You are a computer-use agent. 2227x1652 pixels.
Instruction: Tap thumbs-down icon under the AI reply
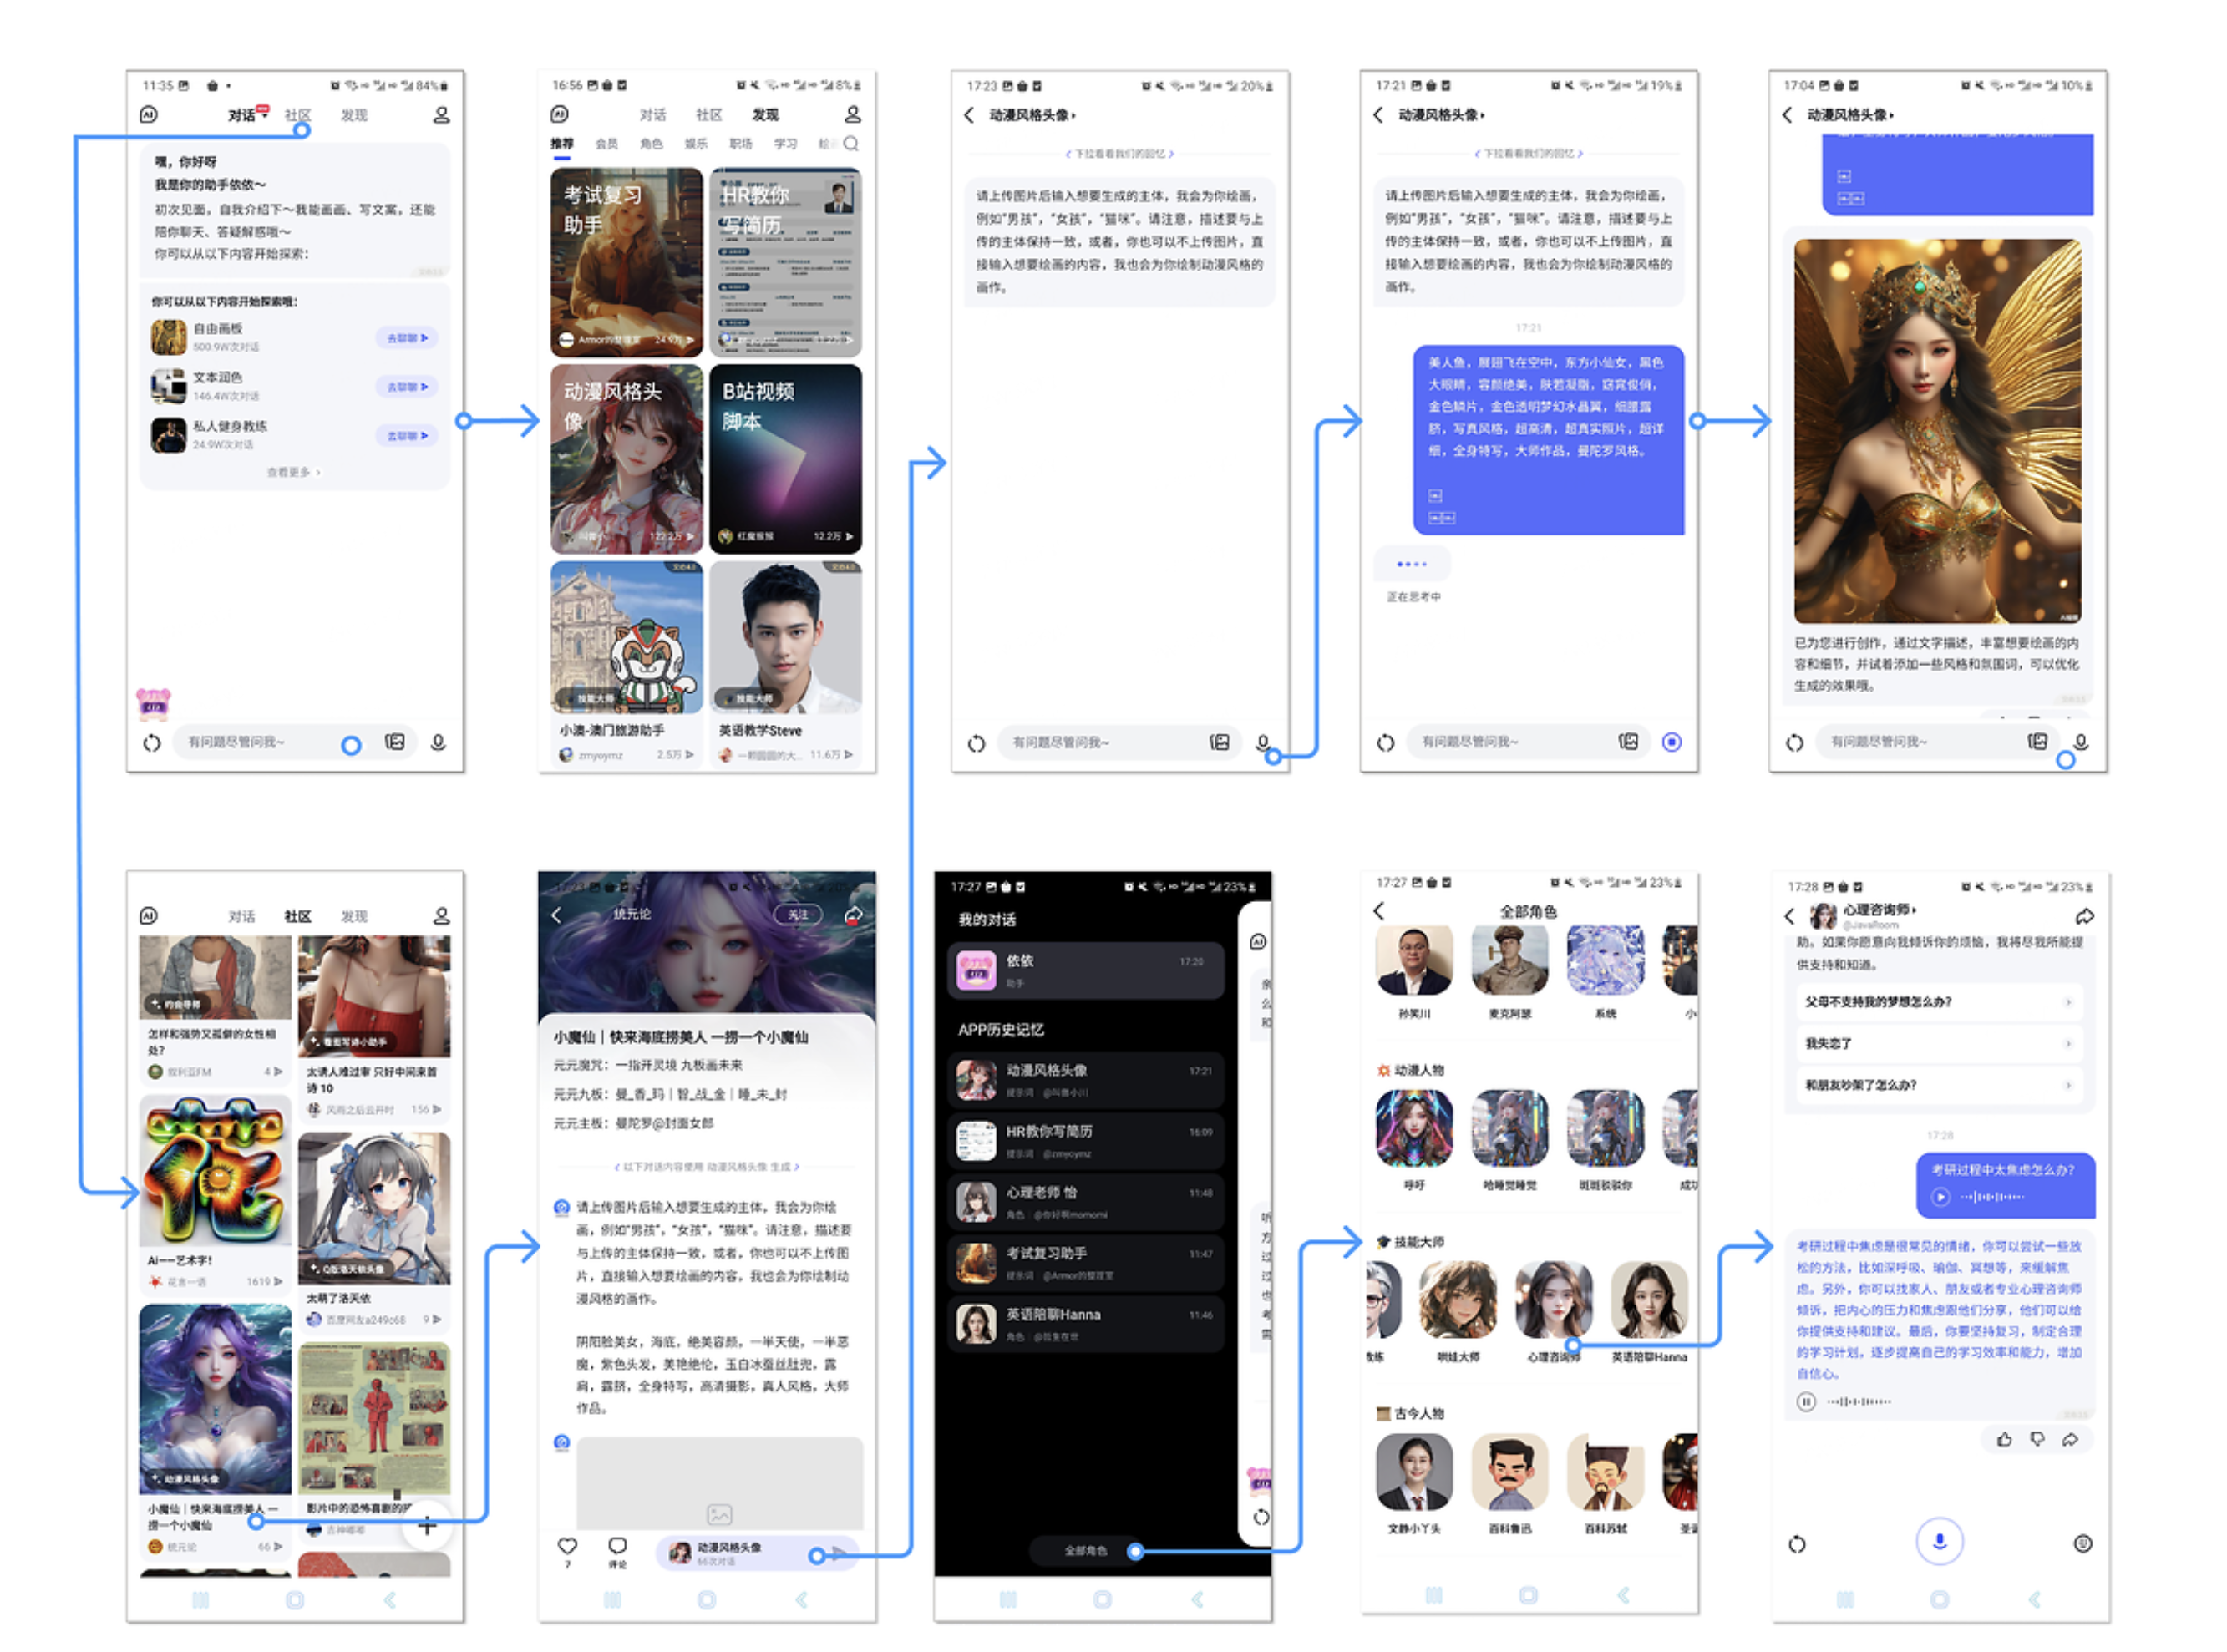pos(2037,1439)
